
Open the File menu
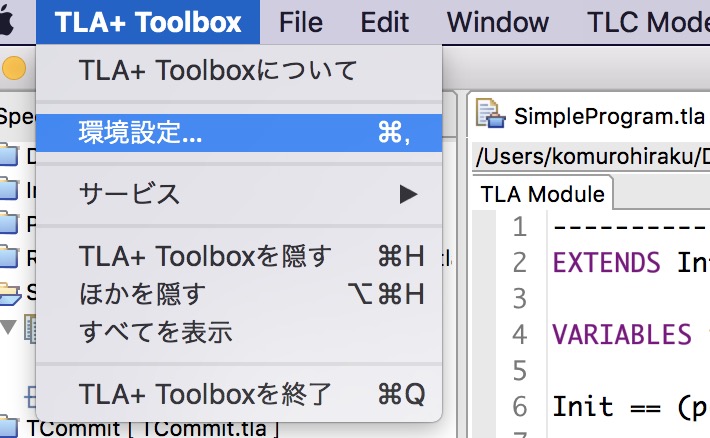coord(301,22)
